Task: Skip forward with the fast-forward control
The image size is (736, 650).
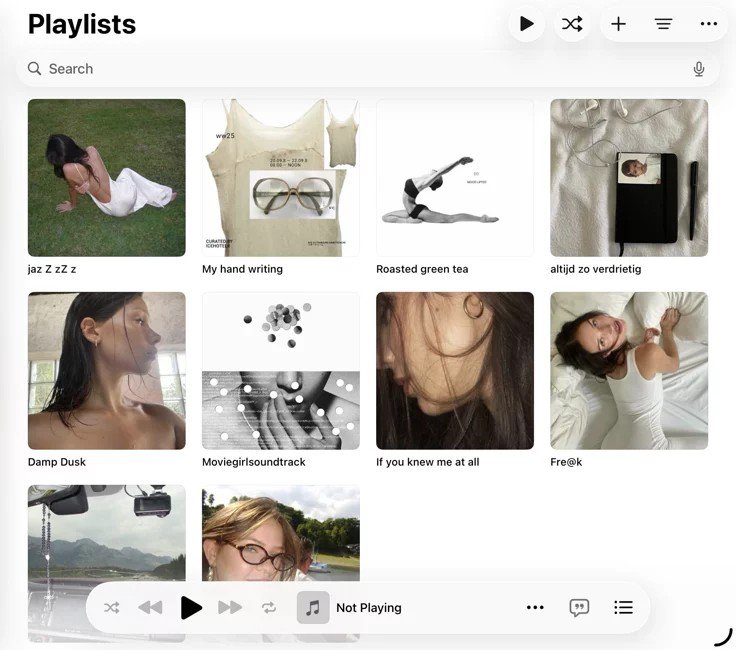Action: pyautogui.click(x=230, y=608)
